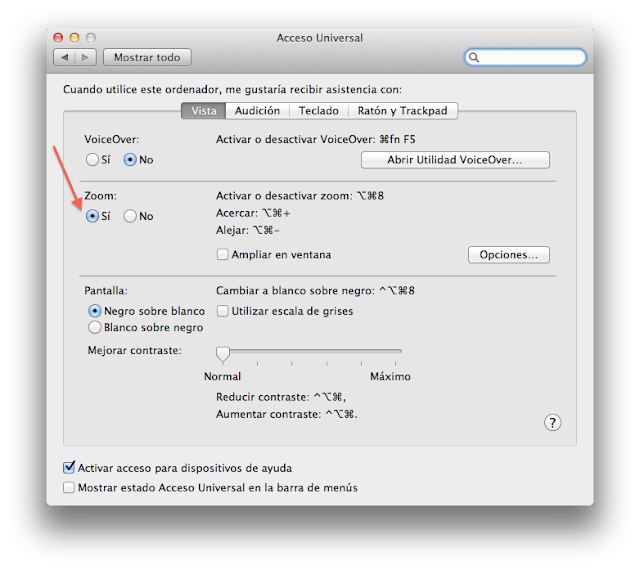Click the 'Zoom:' section label

[100, 196]
